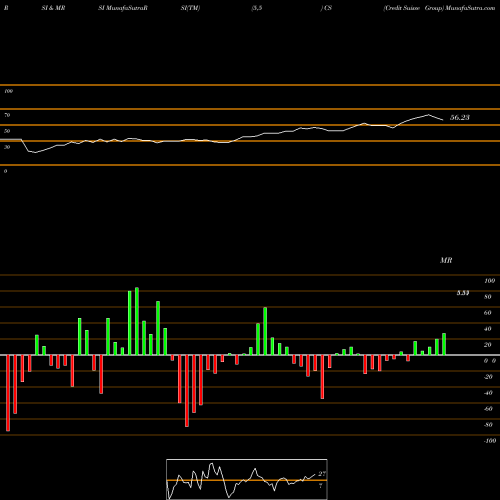Image resolution: width=500 pixels, height=500 pixels.
Task: Click the 'SI(TM)' header label
Action: (x=190, y=8)
